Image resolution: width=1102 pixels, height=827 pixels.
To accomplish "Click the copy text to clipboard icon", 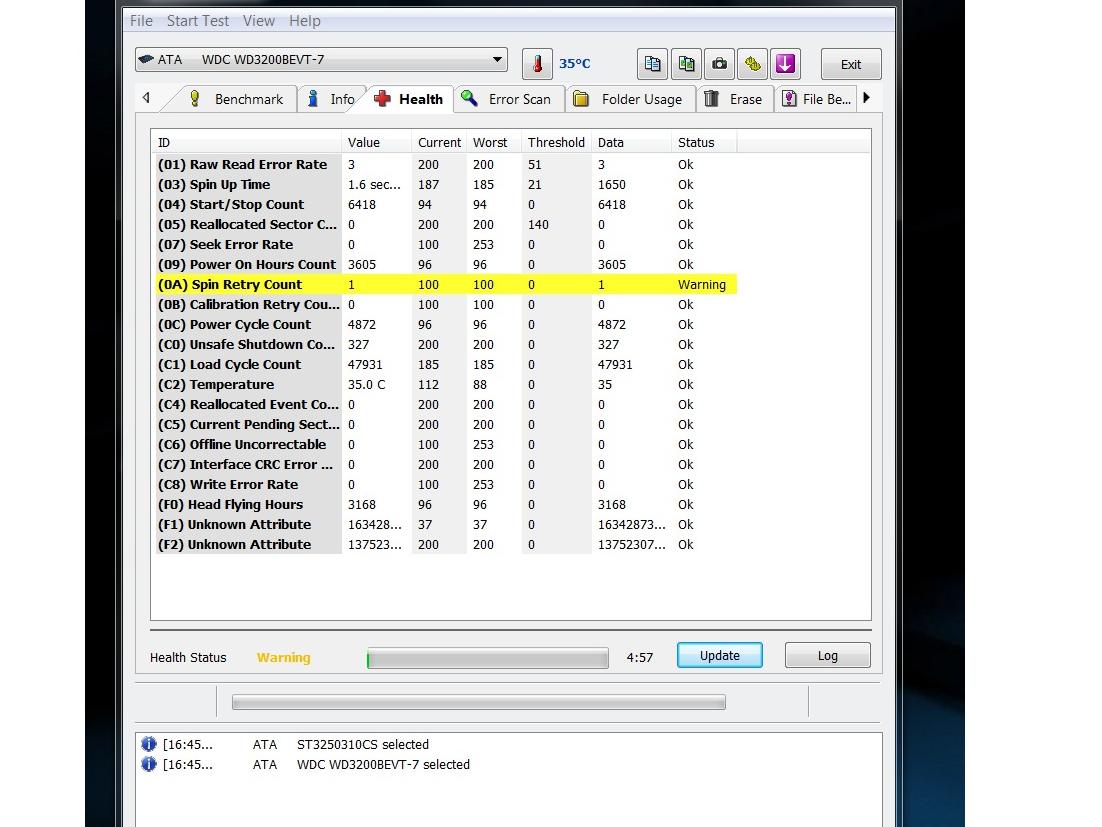I will 652,64.
